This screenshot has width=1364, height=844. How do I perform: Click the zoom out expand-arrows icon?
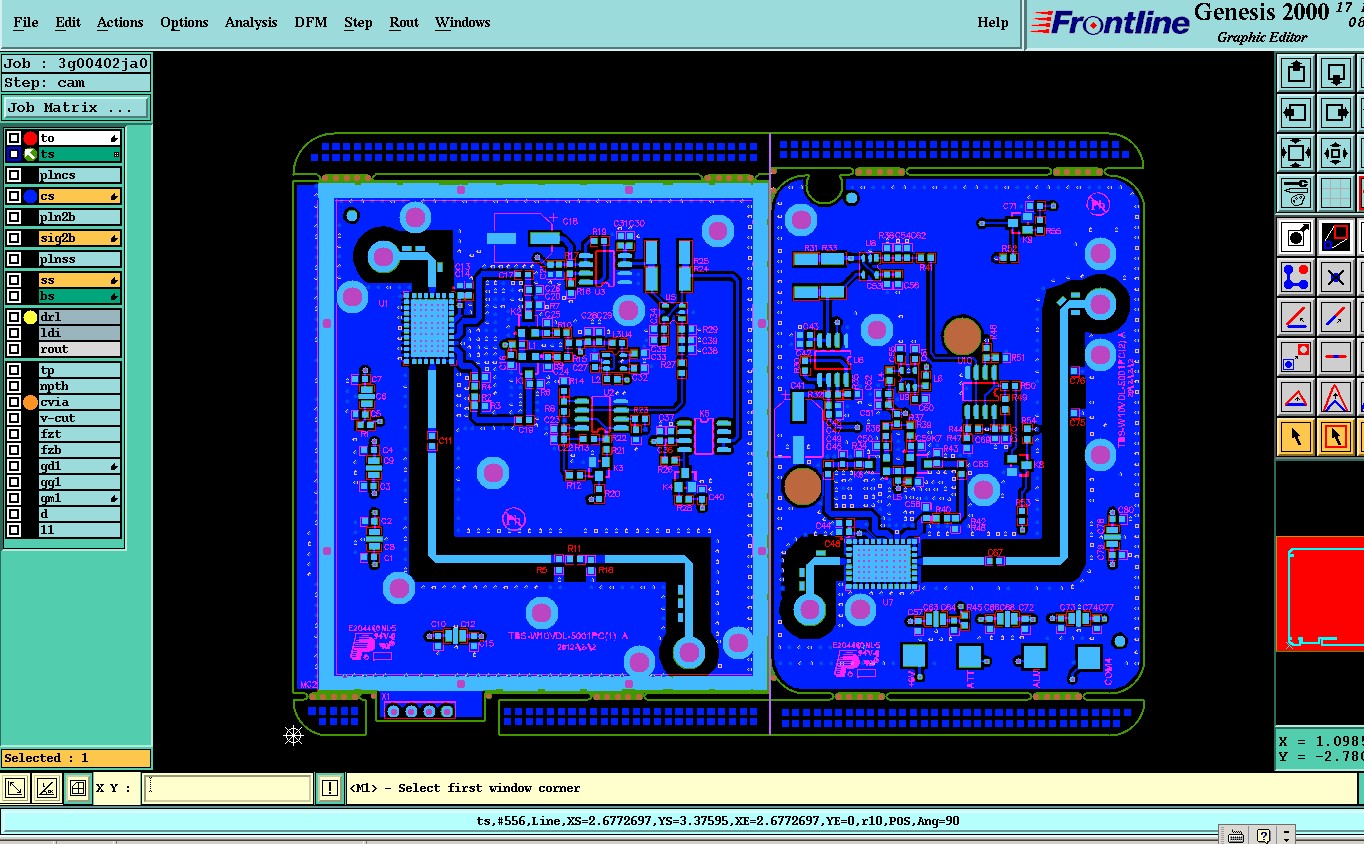[1297, 153]
